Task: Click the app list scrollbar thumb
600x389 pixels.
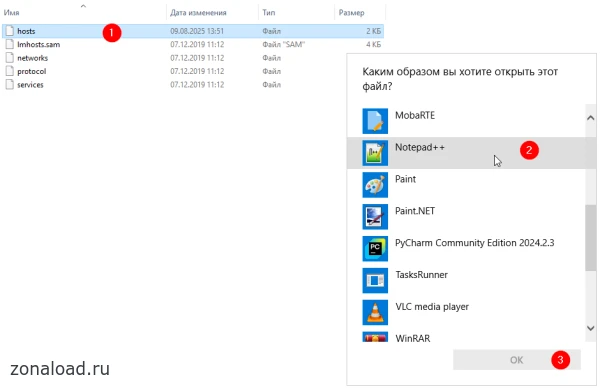Action: (x=590, y=238)
